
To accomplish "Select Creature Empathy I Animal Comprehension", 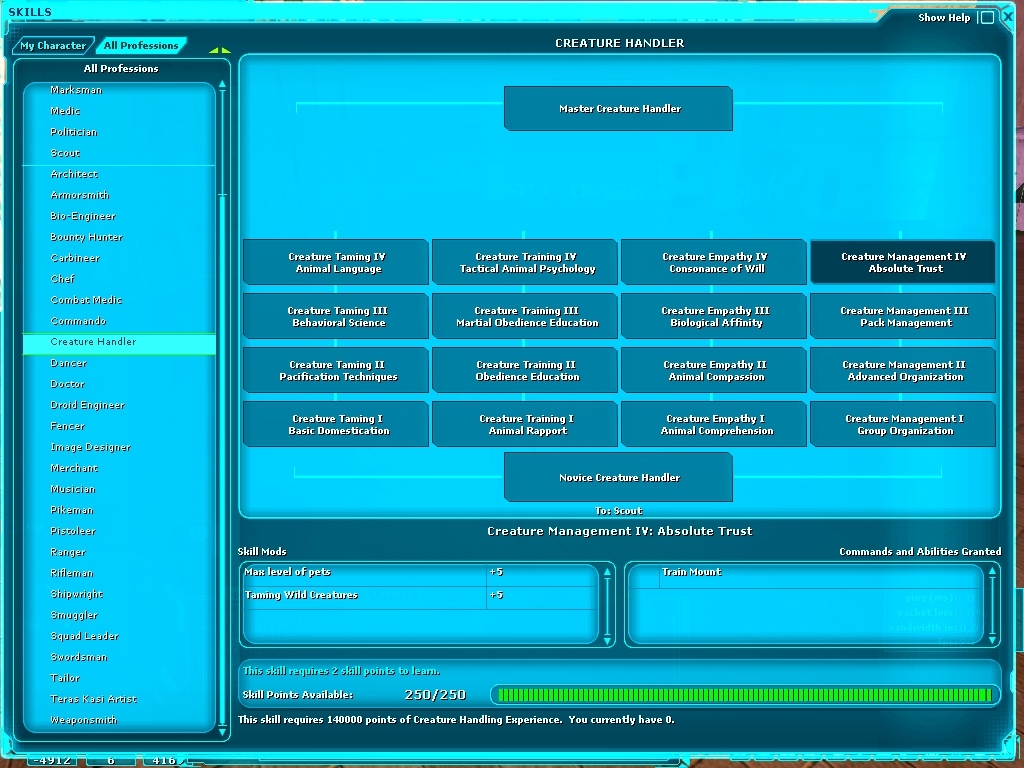I will [714, 424].
